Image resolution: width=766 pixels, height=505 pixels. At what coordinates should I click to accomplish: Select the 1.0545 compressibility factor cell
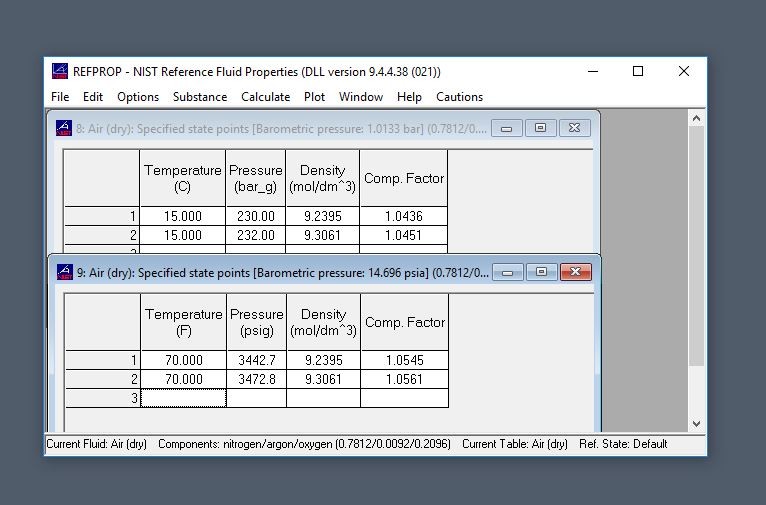(404, 360)
